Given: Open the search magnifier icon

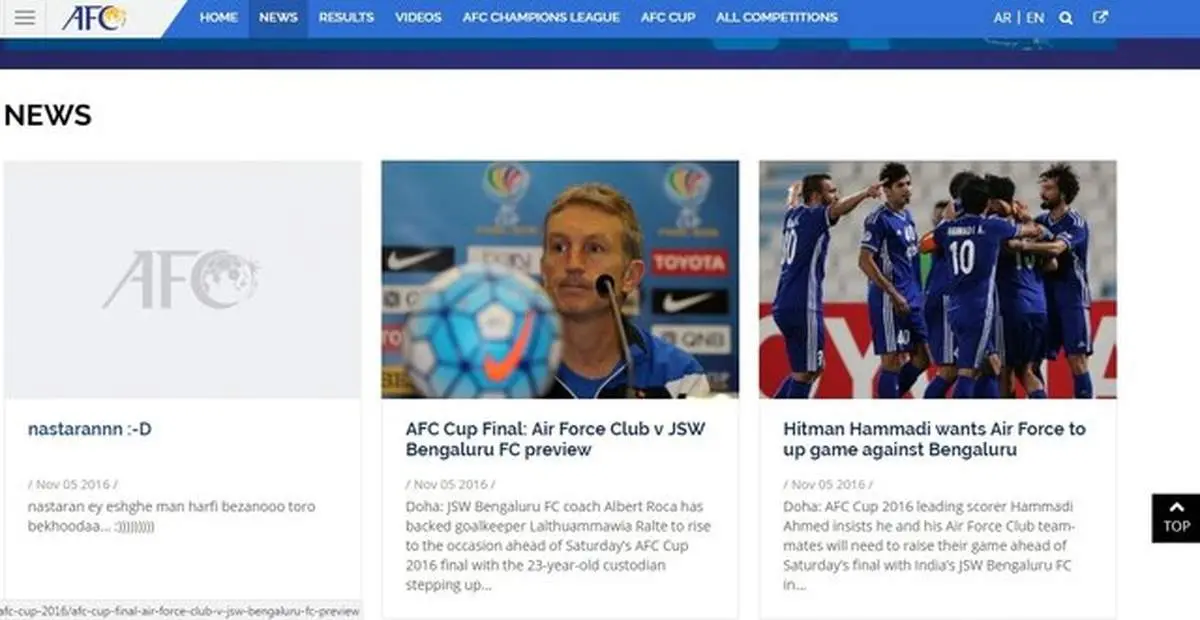Looking at the screenshot, I should 1066,17.
